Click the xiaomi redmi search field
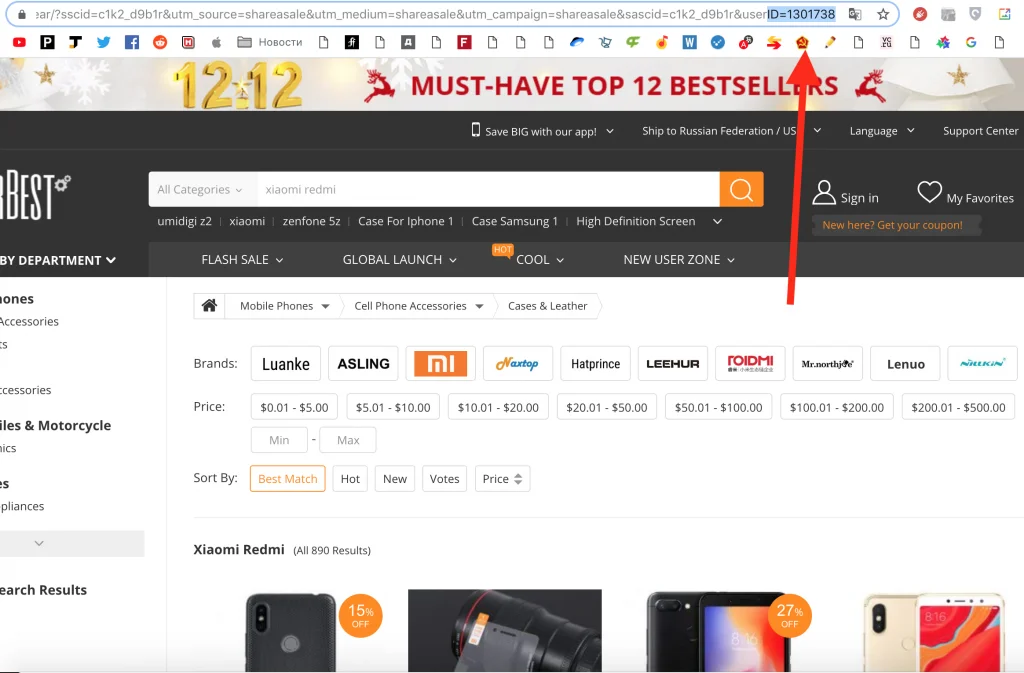1024x673 pixels. click(x=488, y=189)
